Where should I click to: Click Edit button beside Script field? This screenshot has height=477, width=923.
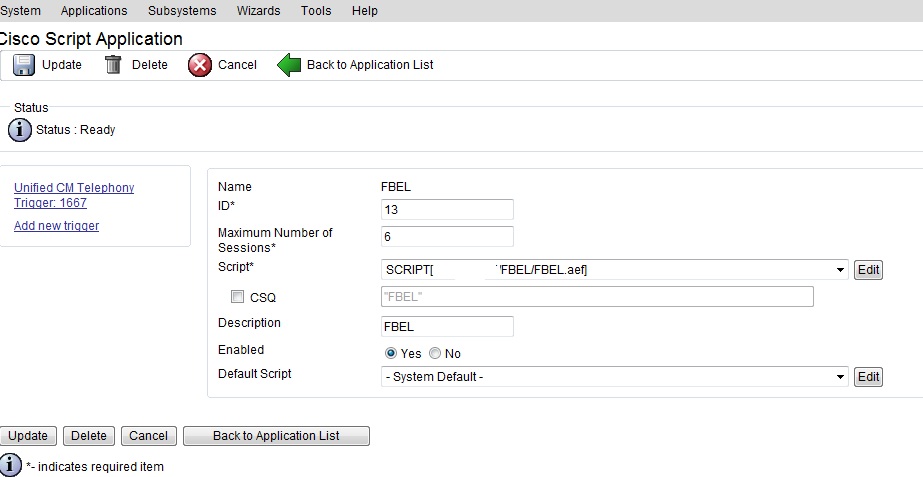coord(868,270)
